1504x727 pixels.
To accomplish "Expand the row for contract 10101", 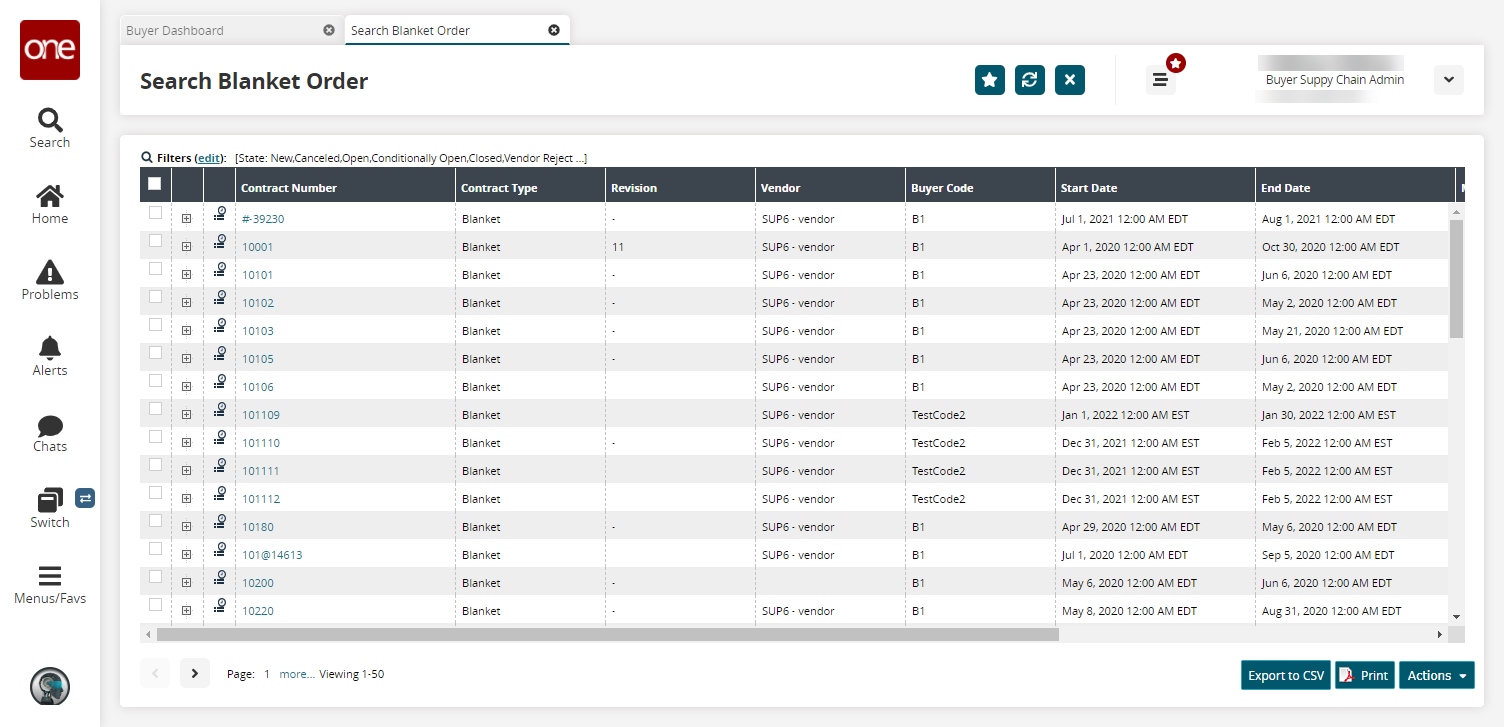I will coord(186,275).
